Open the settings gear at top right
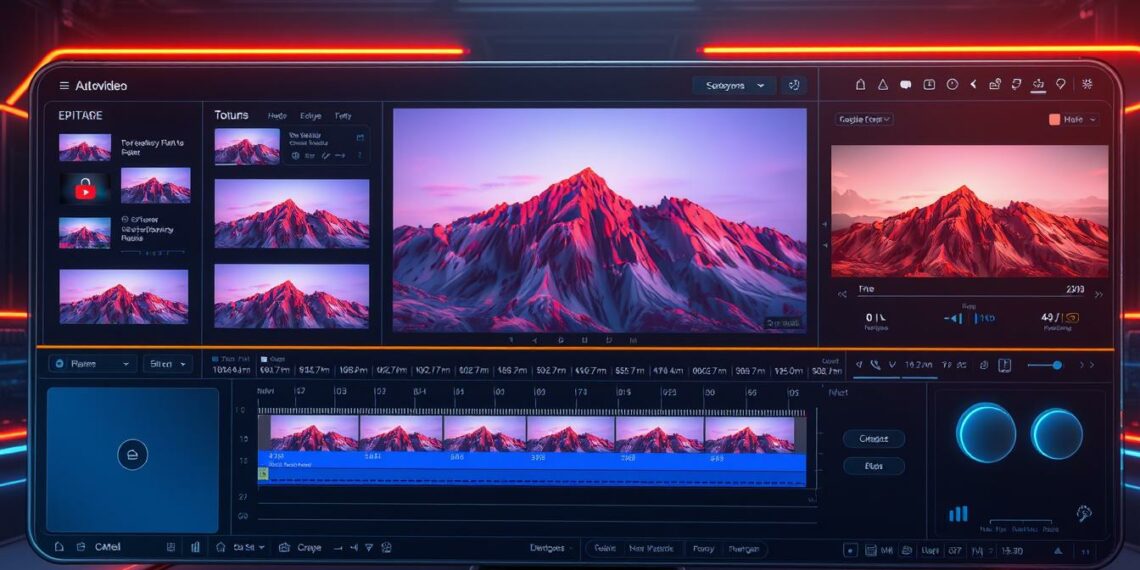The width and height of the screenshot is (1140, 570). pos(1087,84)
